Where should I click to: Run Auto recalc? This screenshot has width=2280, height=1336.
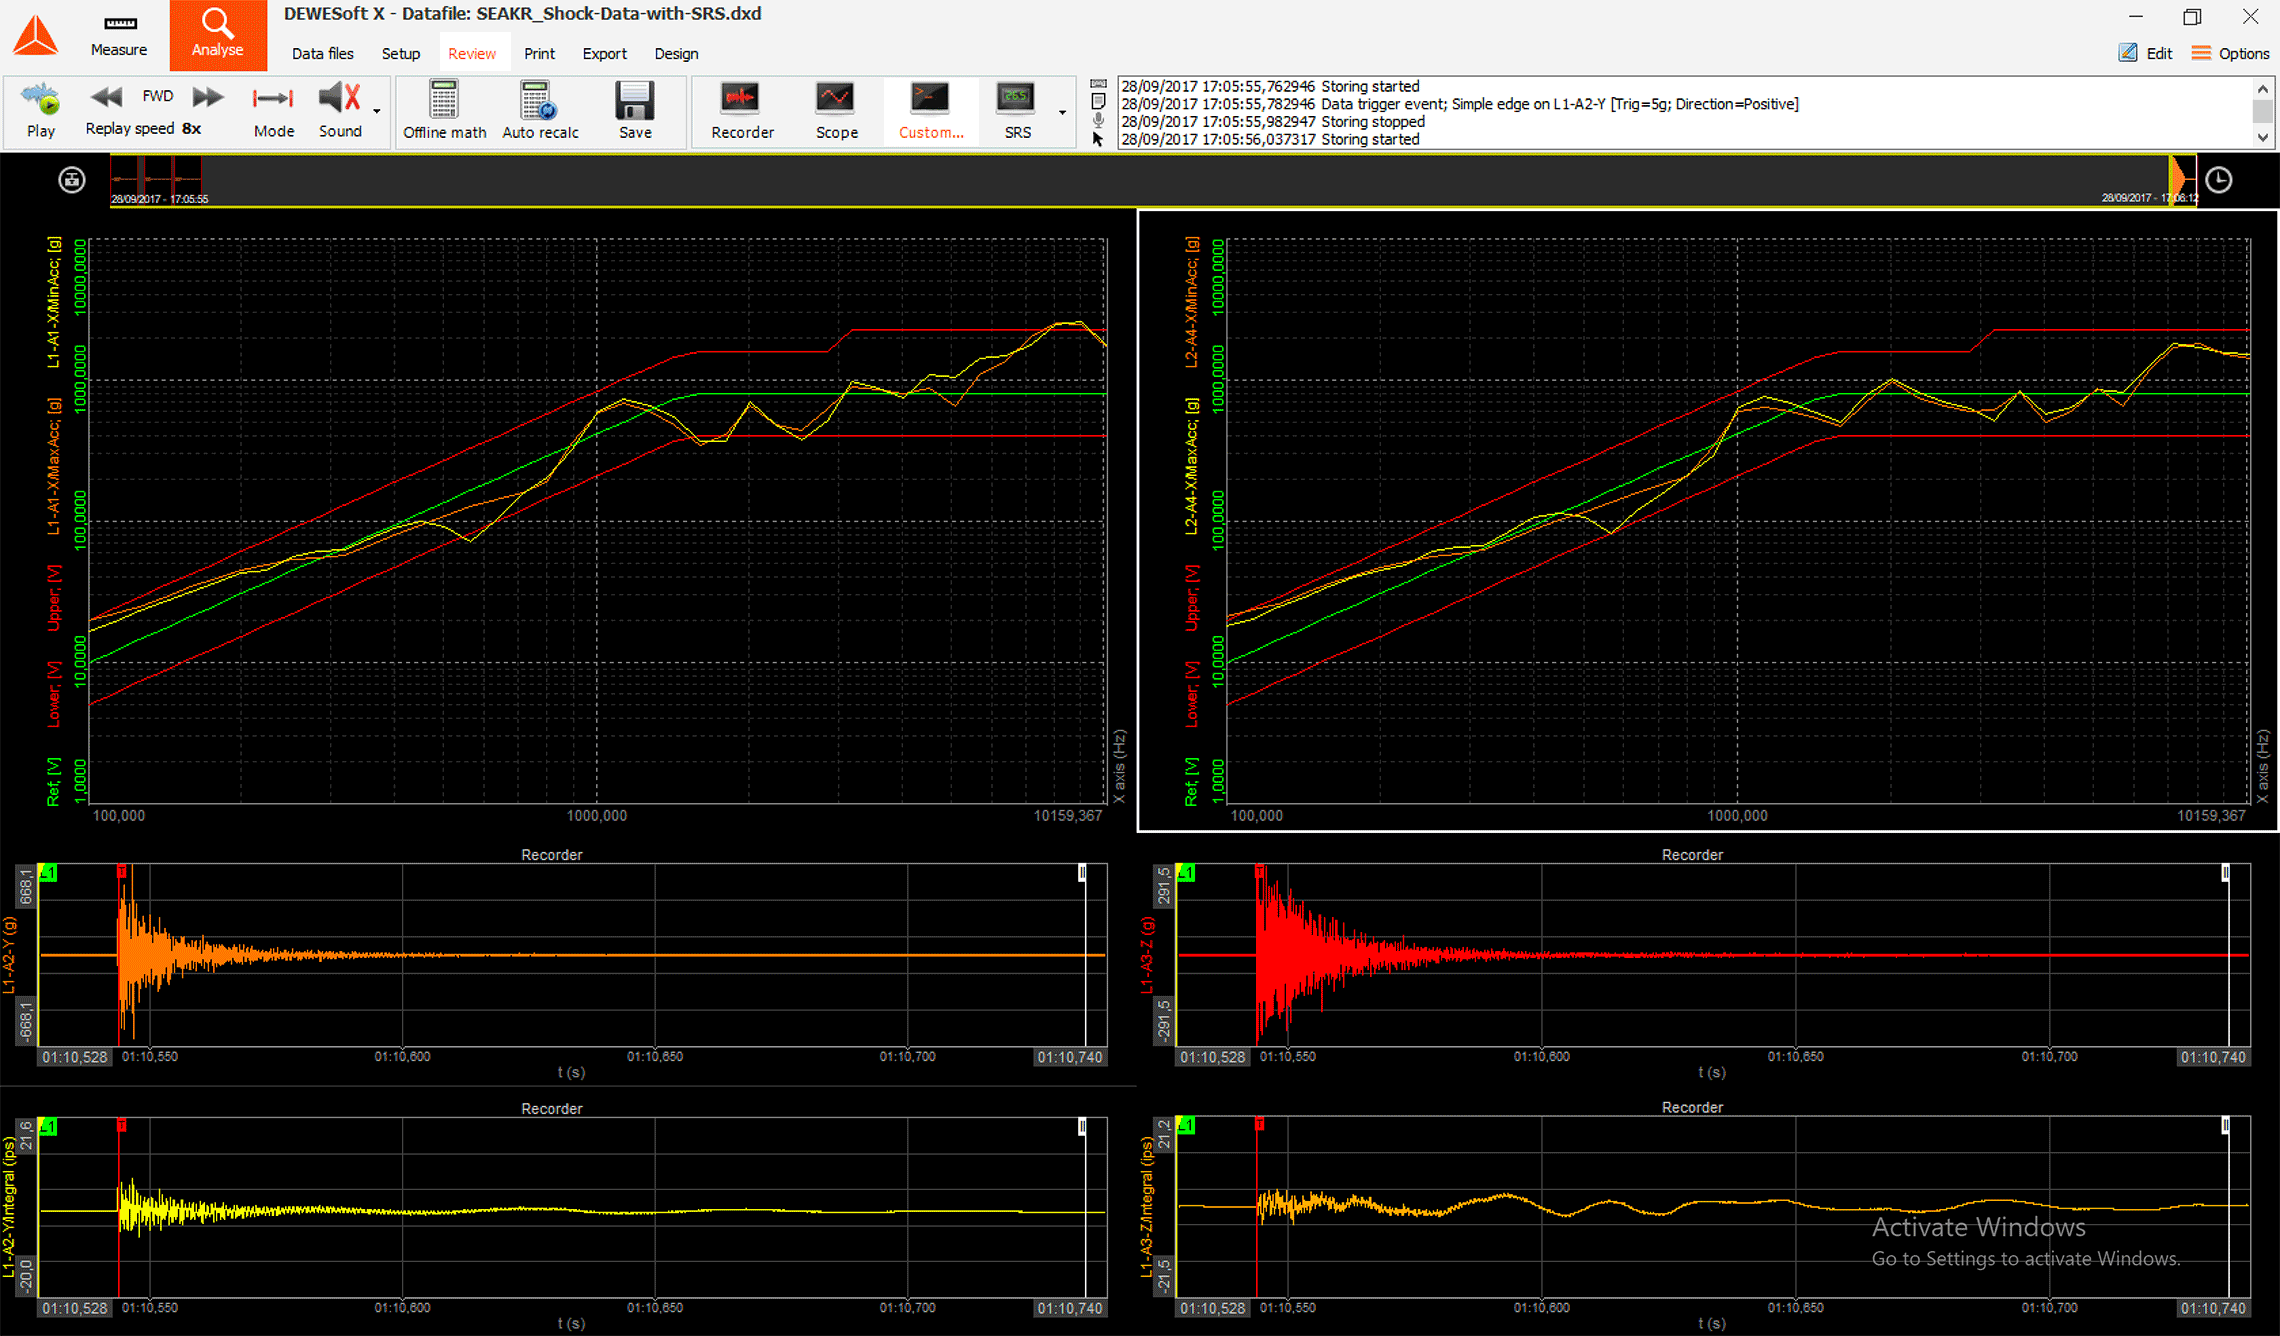[540, 110]
